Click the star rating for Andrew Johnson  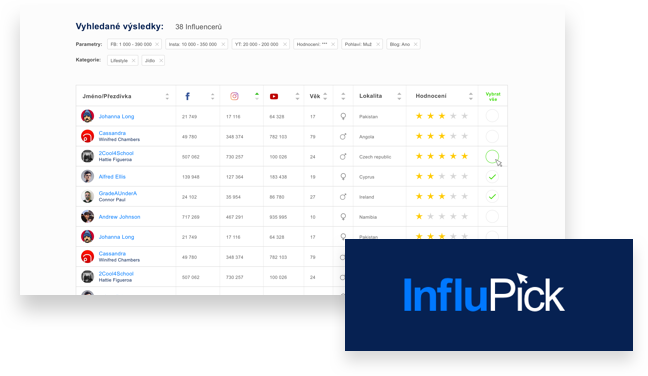(x=442, y=217)
